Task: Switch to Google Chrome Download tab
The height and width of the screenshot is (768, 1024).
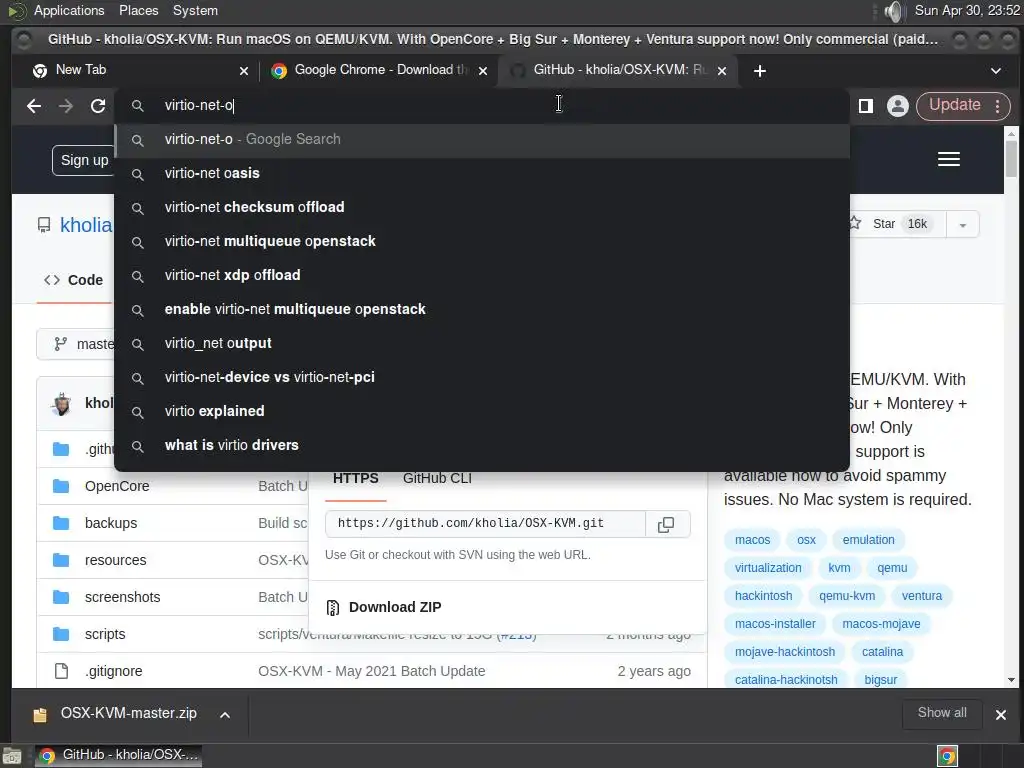Action: point(379,71)
